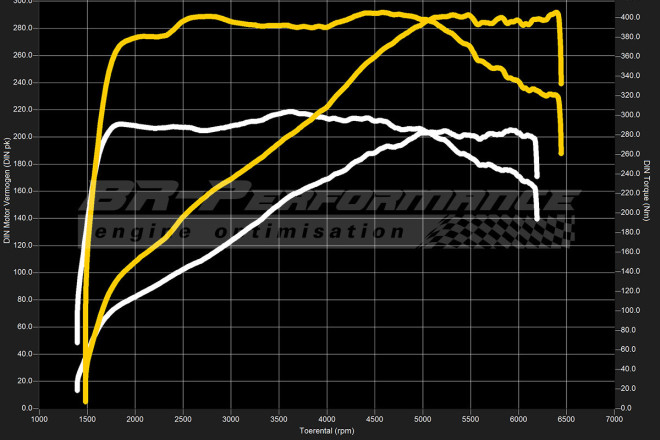Click the 5500 tick on the rpm axis
Viewport: 660px width, 440px height.
pos(470,420)
